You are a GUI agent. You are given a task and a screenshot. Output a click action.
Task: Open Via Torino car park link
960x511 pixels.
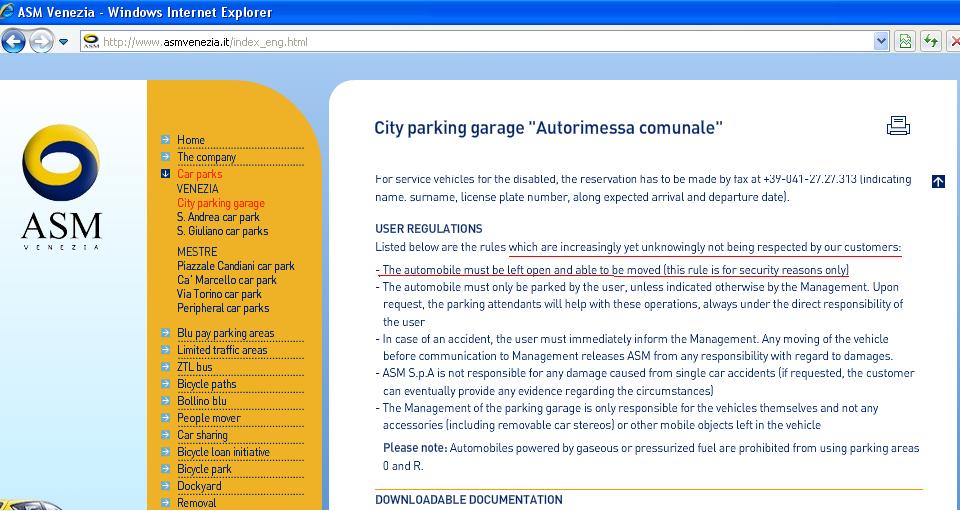pos(219,294)
